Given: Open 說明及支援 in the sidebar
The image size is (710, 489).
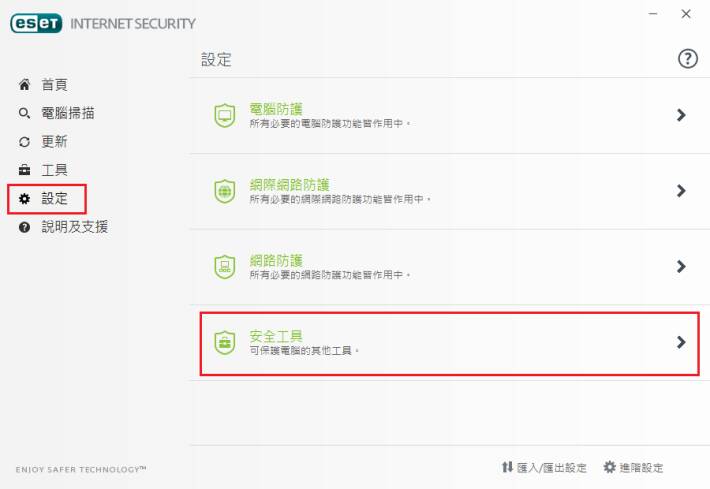Looking at the screenshot, I should (63, 227).
